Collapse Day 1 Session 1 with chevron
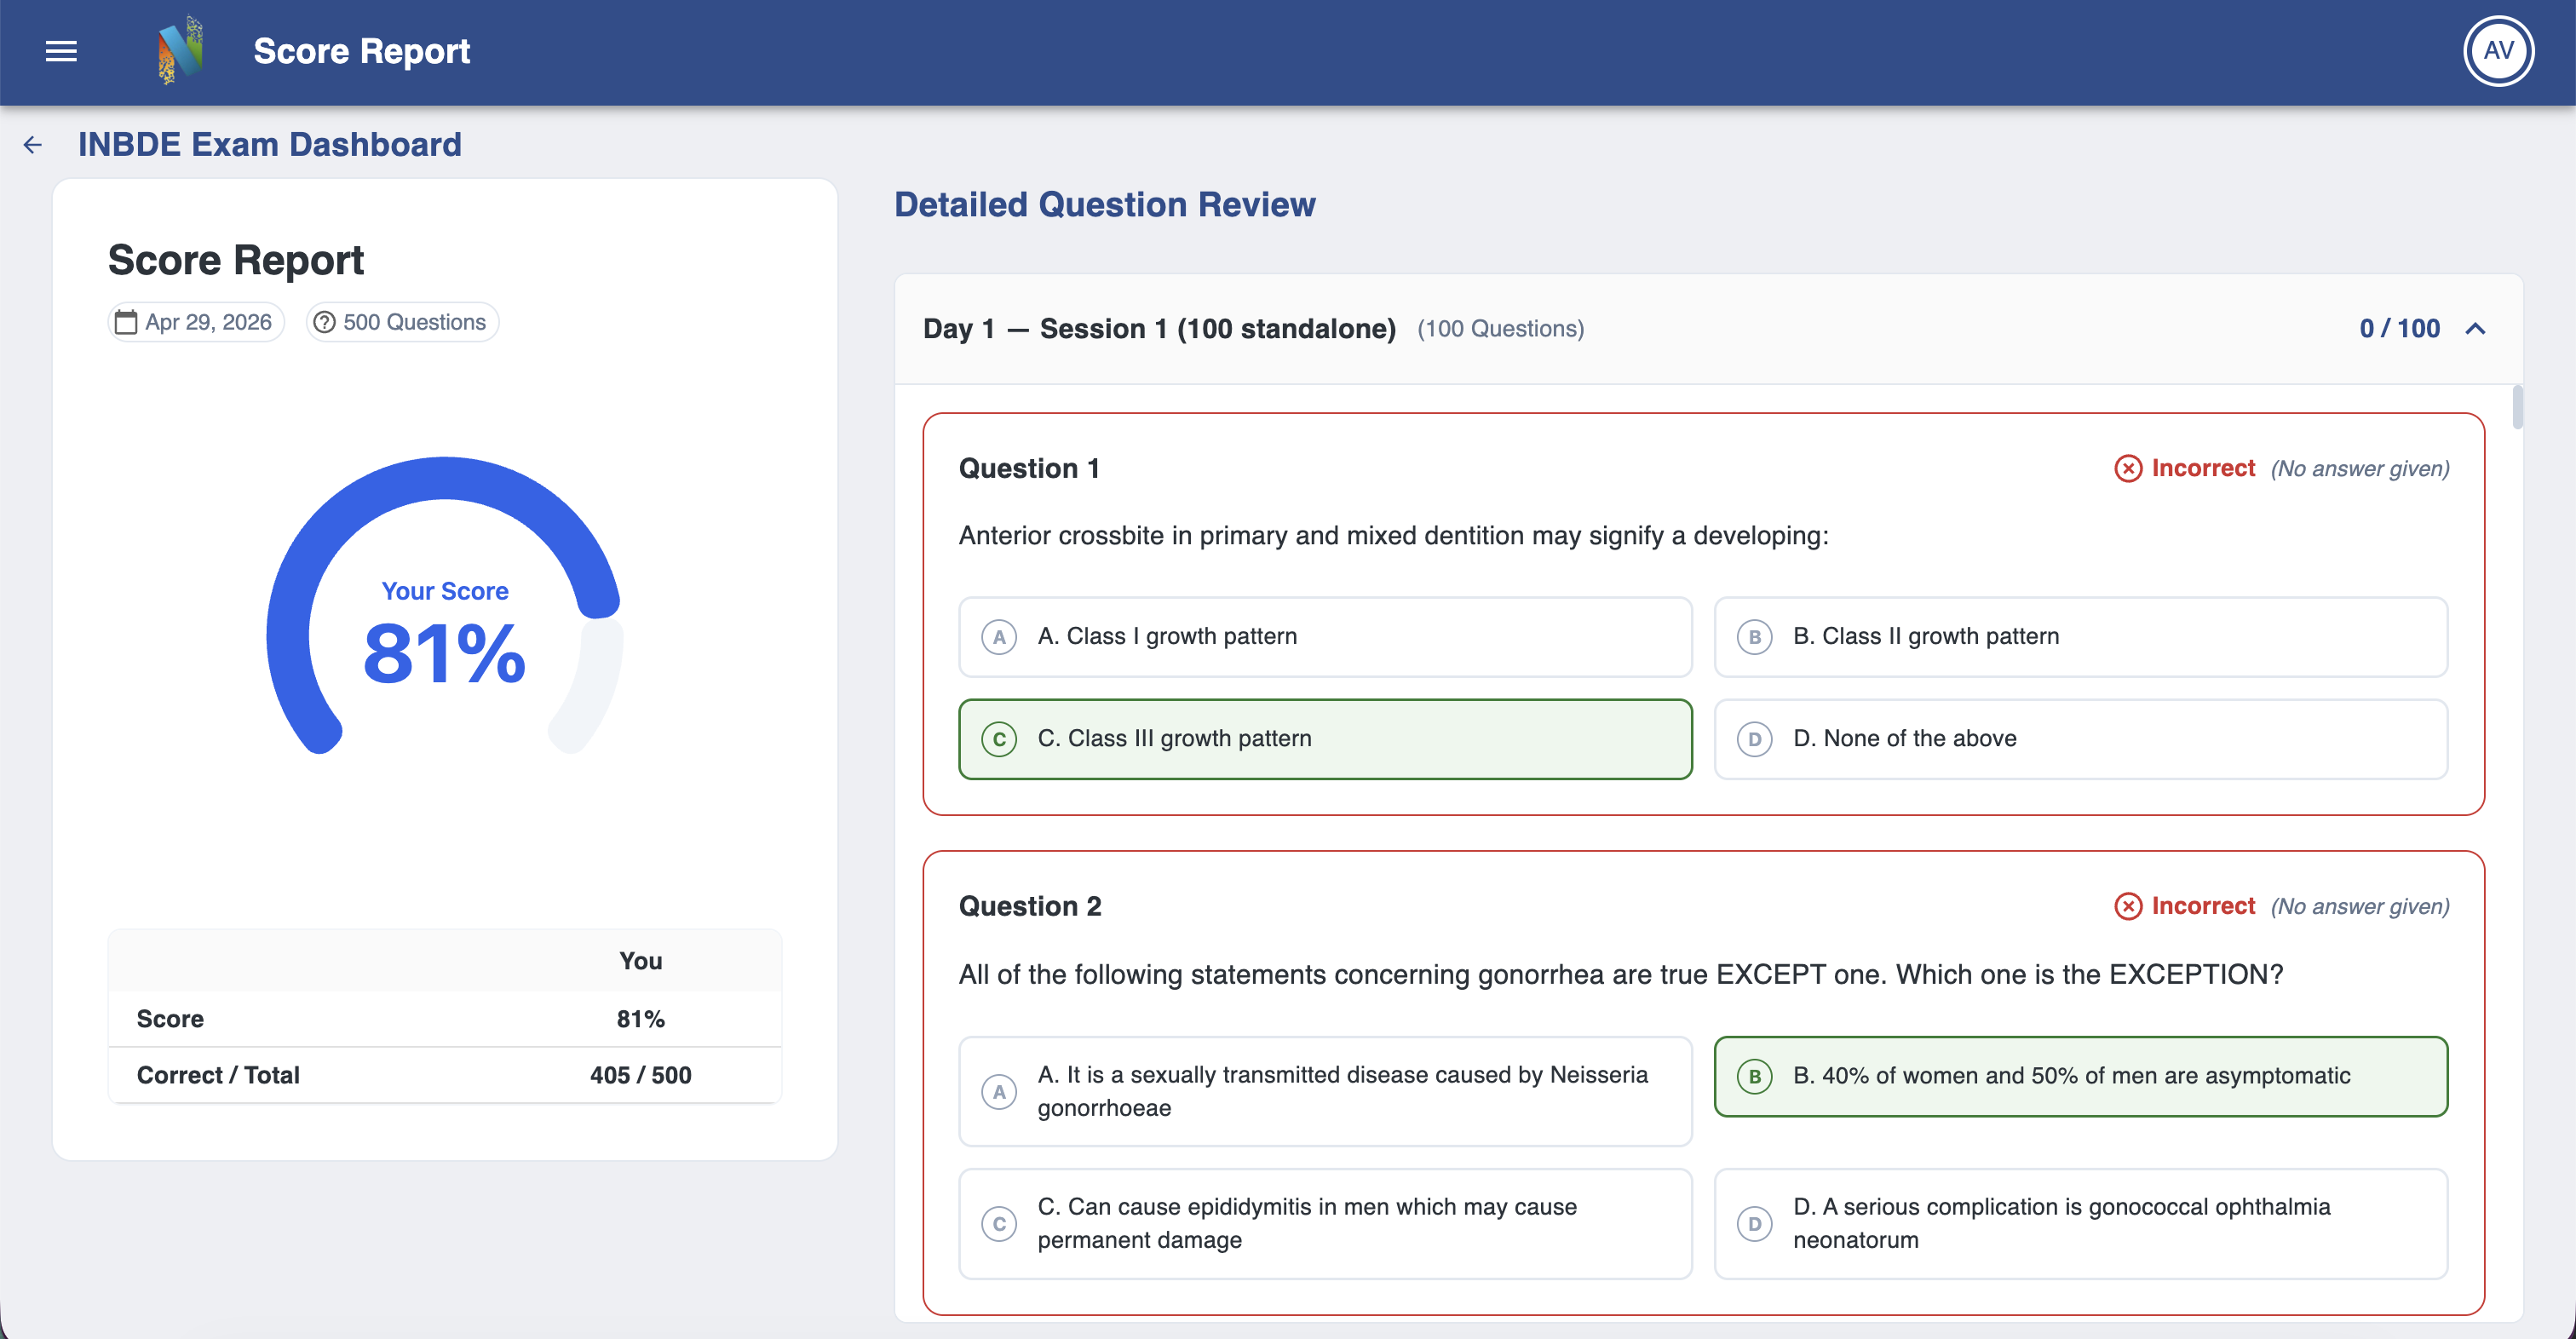2576x1339 pixels. point(2475,329)
